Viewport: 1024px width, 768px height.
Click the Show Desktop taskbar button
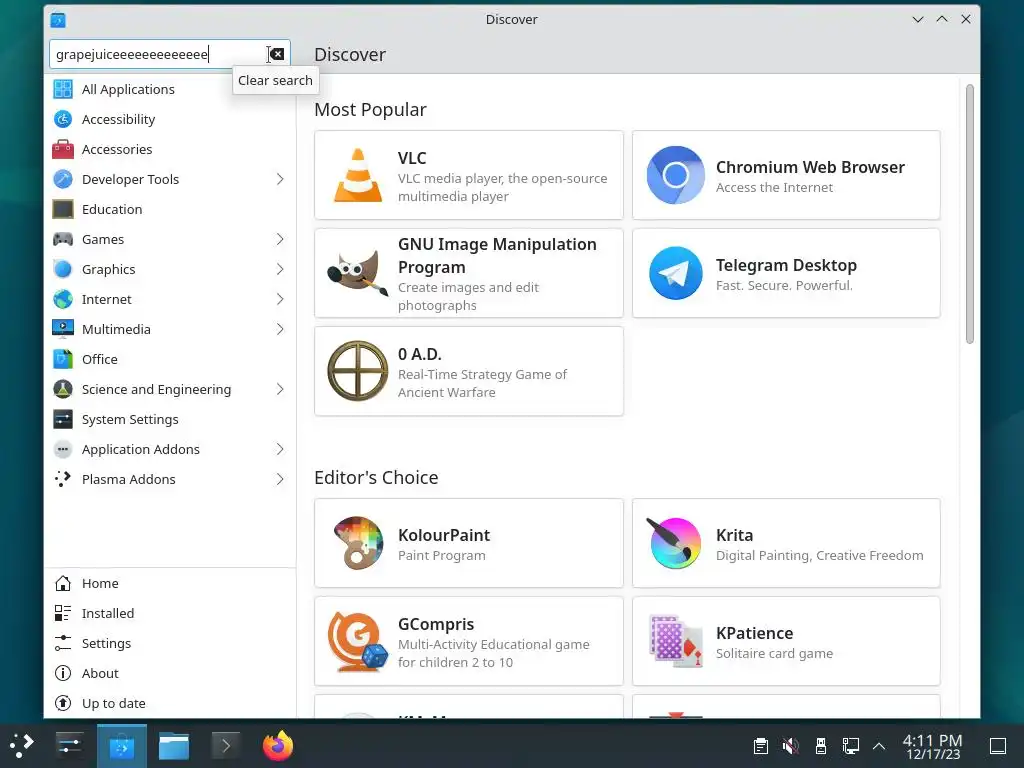pos(998,746)
